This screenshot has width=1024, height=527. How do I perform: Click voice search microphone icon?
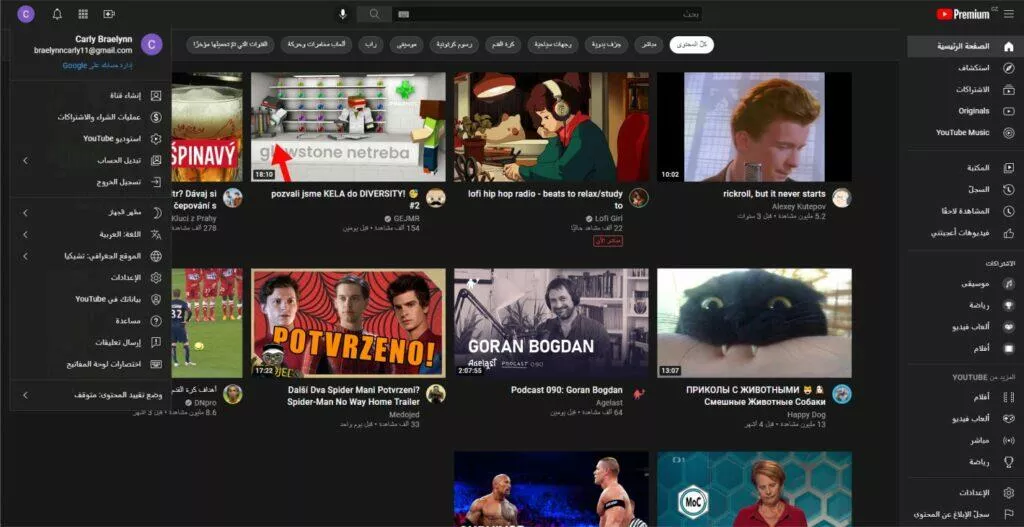[x=342, y=14]
